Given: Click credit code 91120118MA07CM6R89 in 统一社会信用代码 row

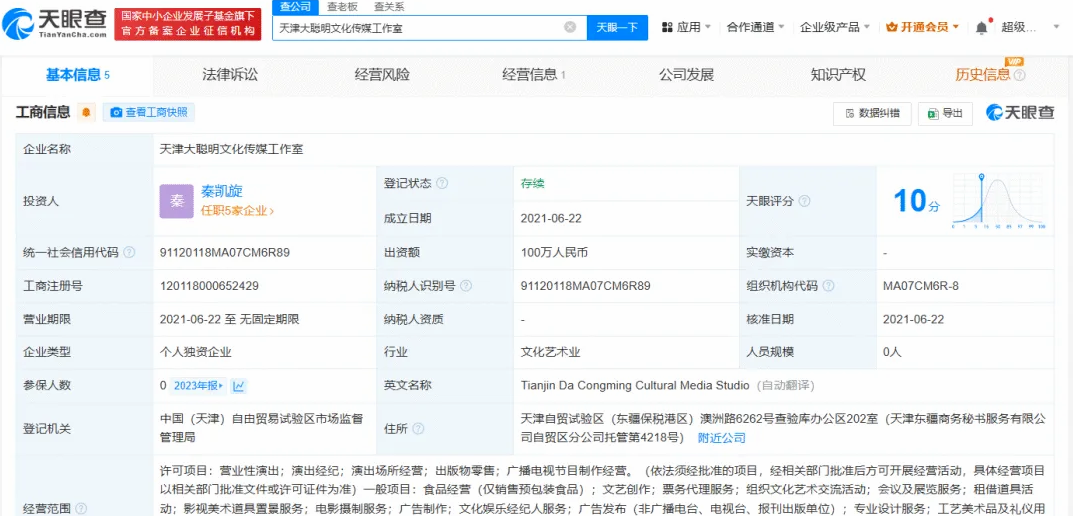Looking at the screenshot, I should pos(224,253).
